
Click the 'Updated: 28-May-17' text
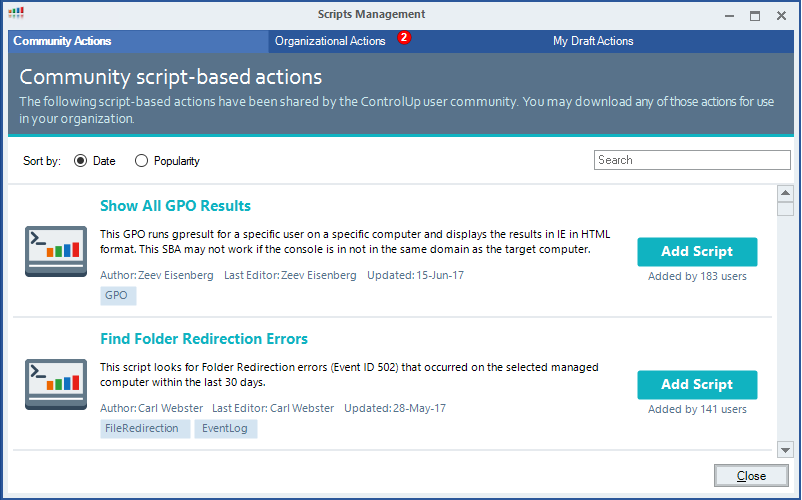click(395, 408)
